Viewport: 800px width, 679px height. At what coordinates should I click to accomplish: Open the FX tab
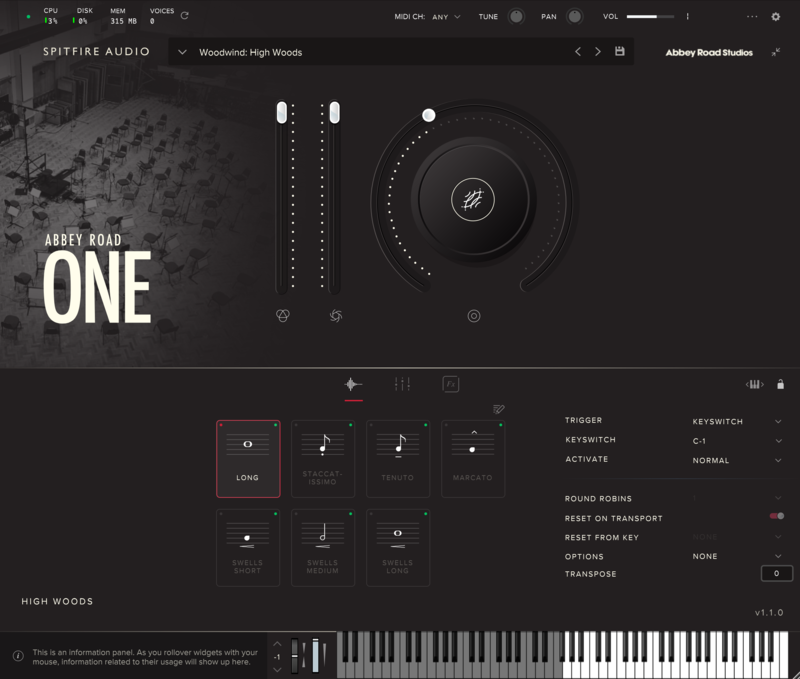[x=451, y=384]
